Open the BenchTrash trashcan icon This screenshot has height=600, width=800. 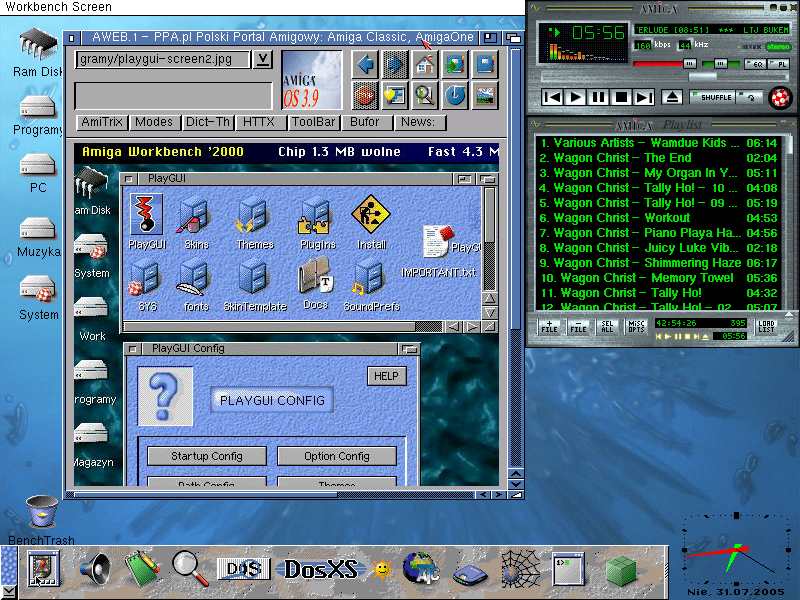click(x=42, y=512)
